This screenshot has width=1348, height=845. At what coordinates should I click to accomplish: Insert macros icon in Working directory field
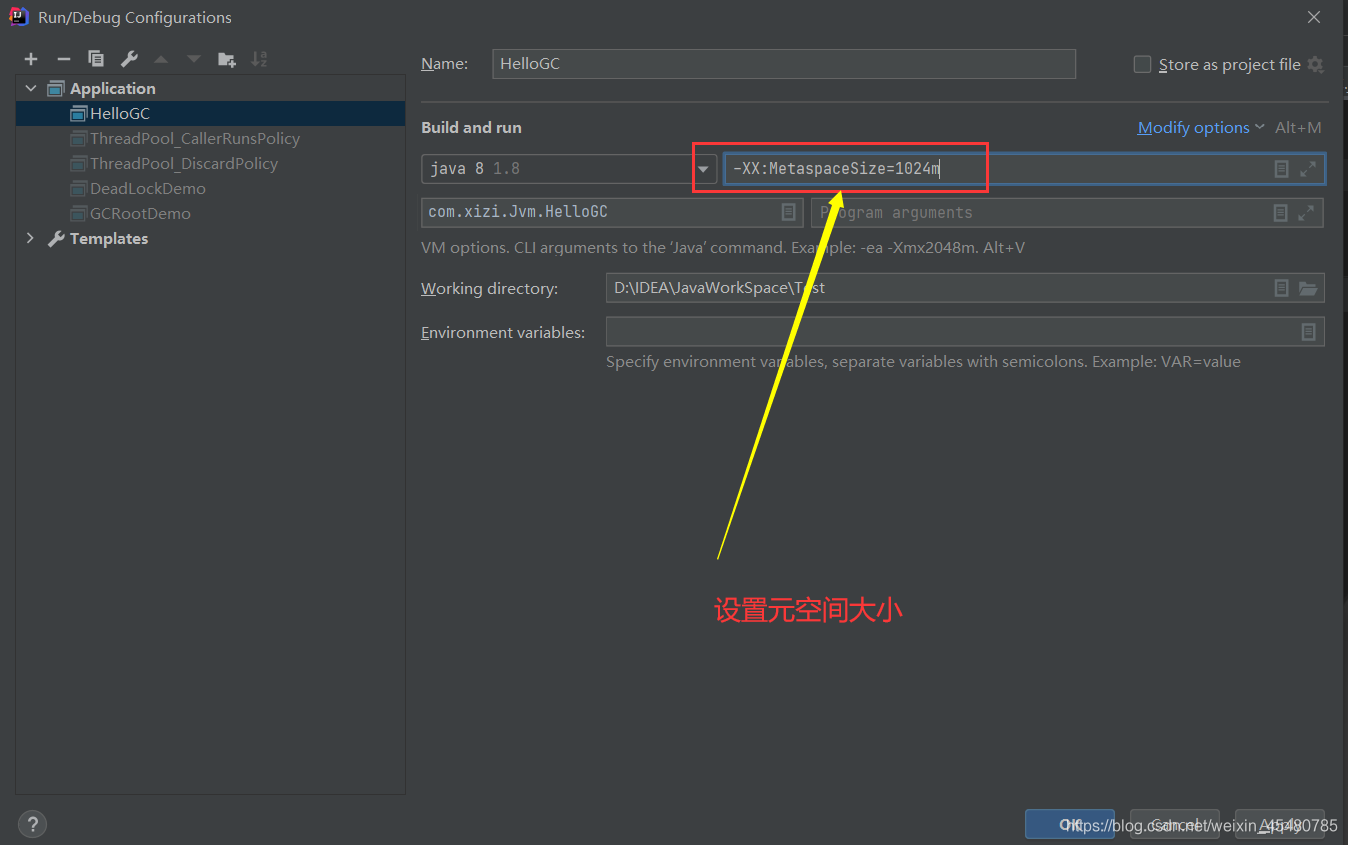(x=1281, y=288)
